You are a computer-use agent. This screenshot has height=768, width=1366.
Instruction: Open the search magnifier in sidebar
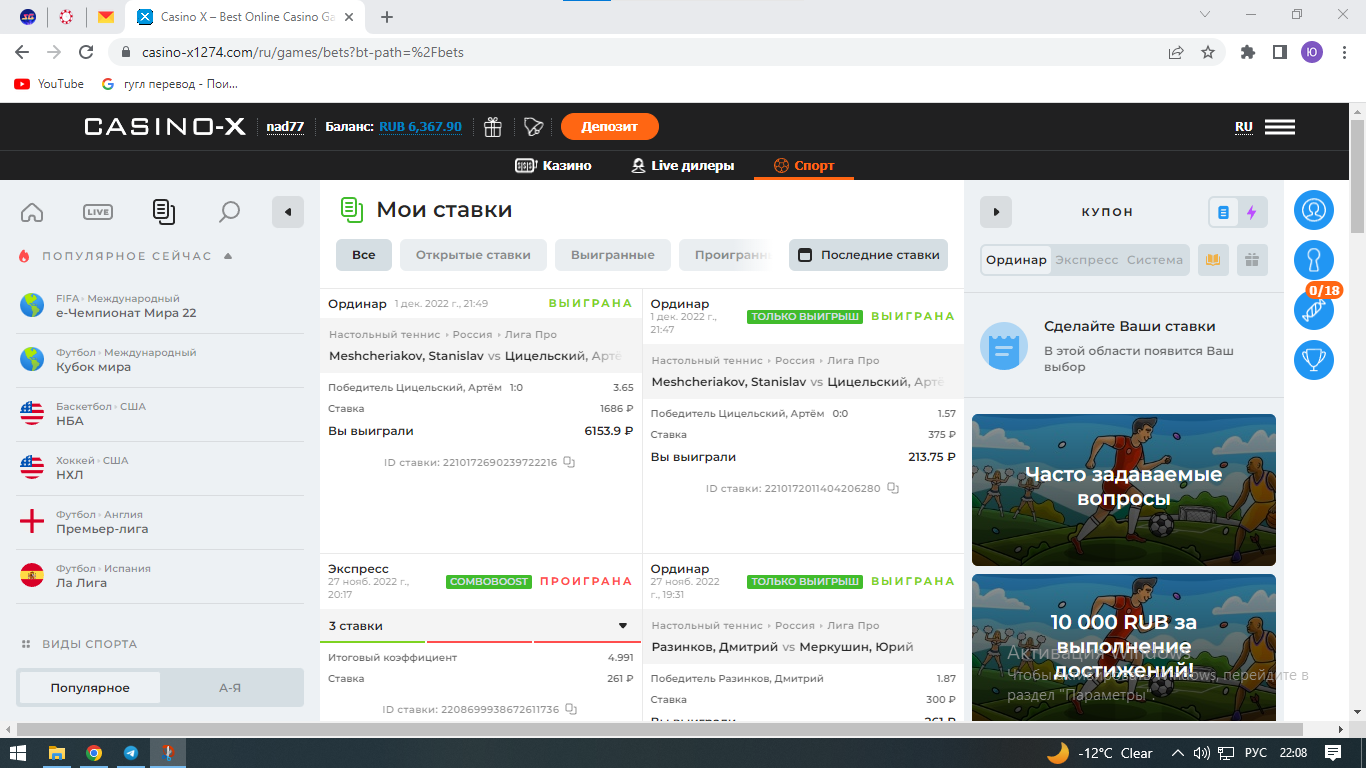[x=229, y=212]
